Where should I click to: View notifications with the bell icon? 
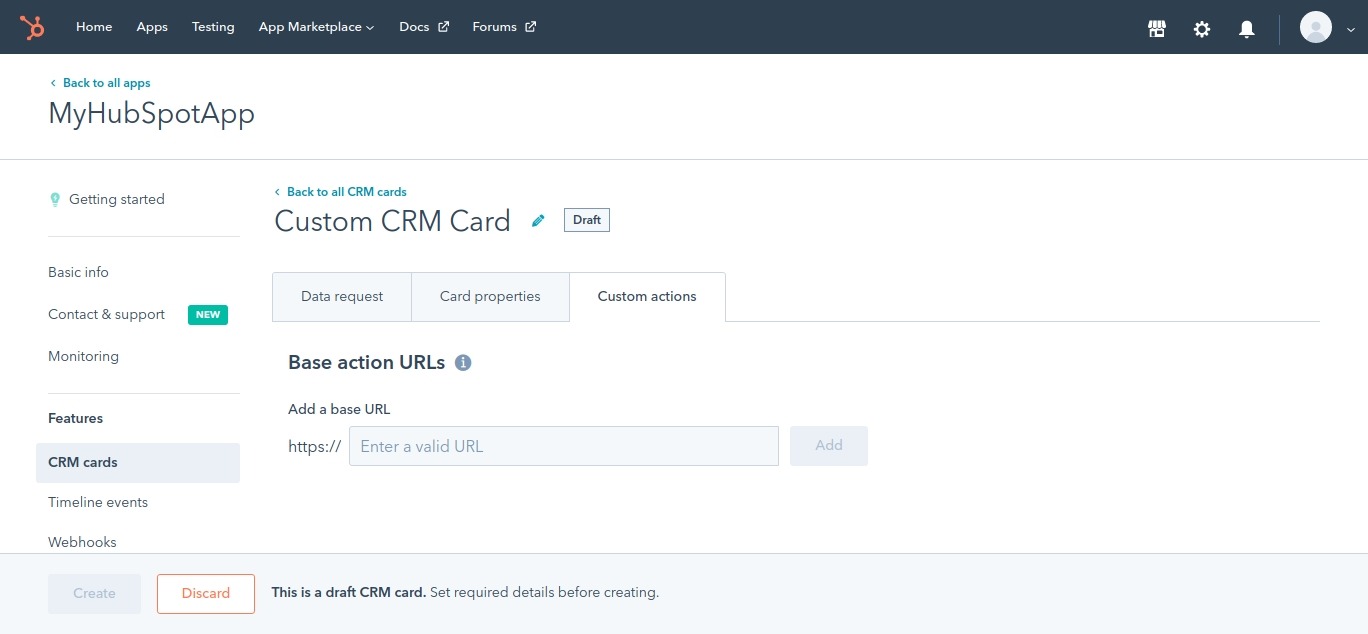1246,29
